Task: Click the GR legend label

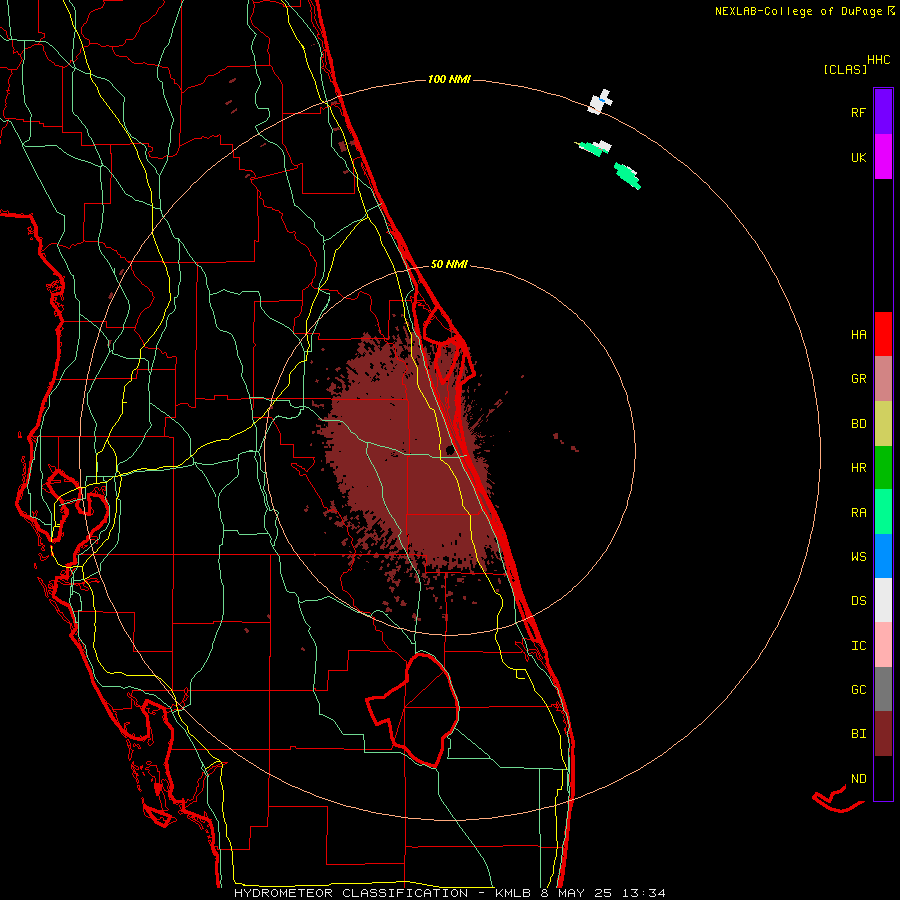Action: [858, 379]
